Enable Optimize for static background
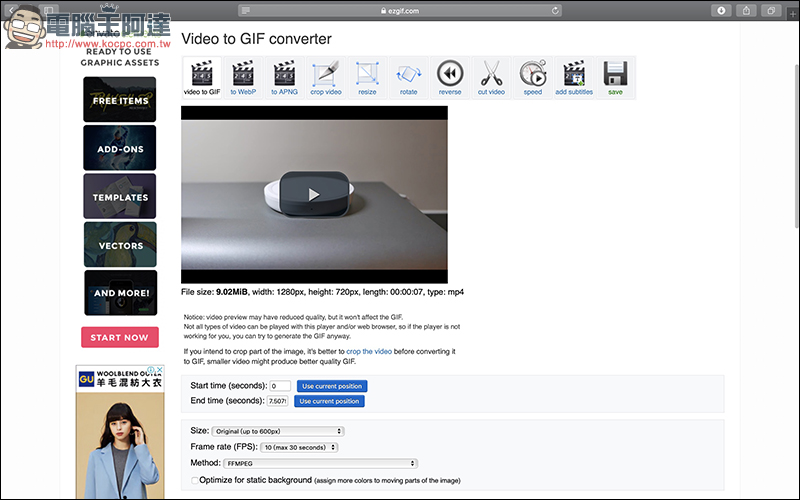 [194, 480]
